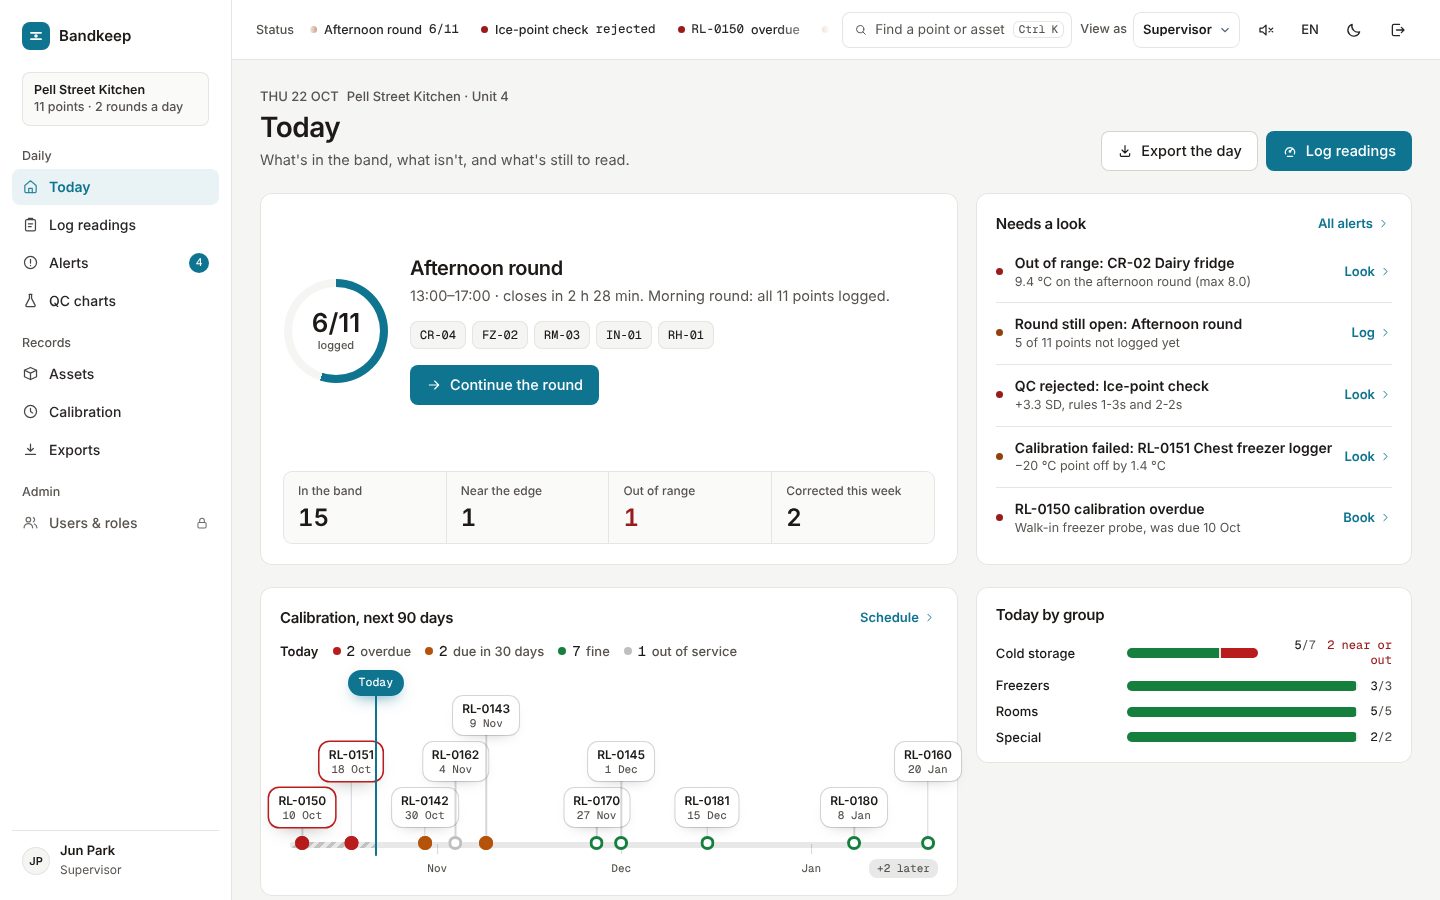Mute sounds with the speaker icon
This screenshot has width=1440, height=900.
click(1266, 30)
